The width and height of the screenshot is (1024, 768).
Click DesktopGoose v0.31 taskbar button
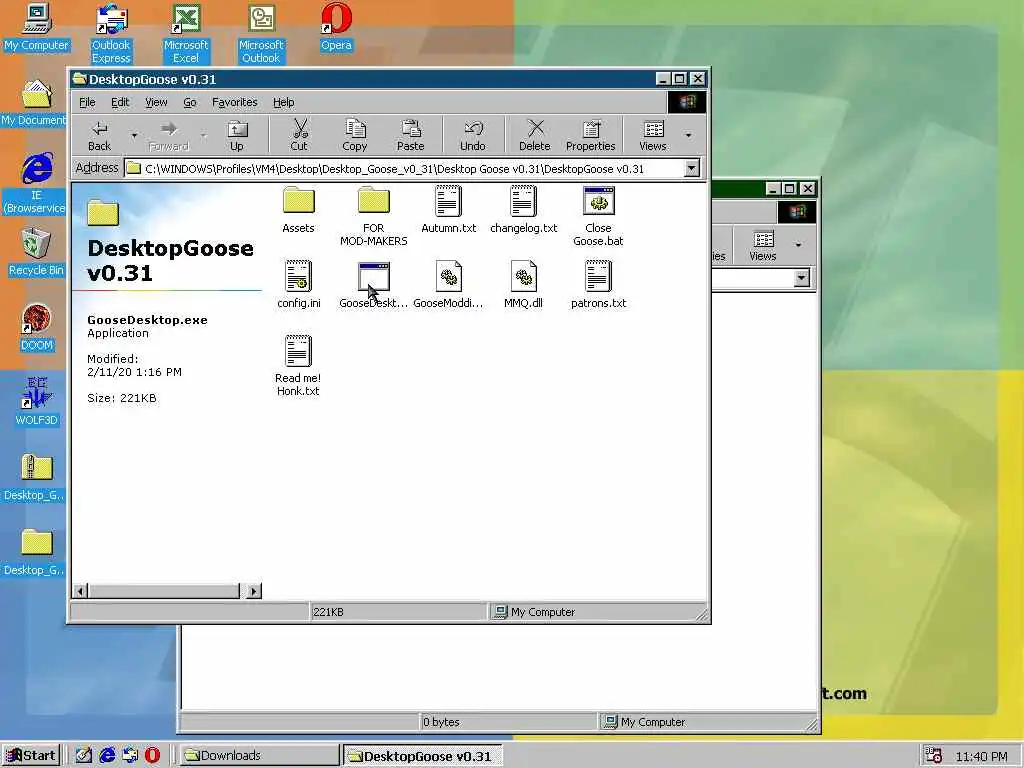(423, 756)
